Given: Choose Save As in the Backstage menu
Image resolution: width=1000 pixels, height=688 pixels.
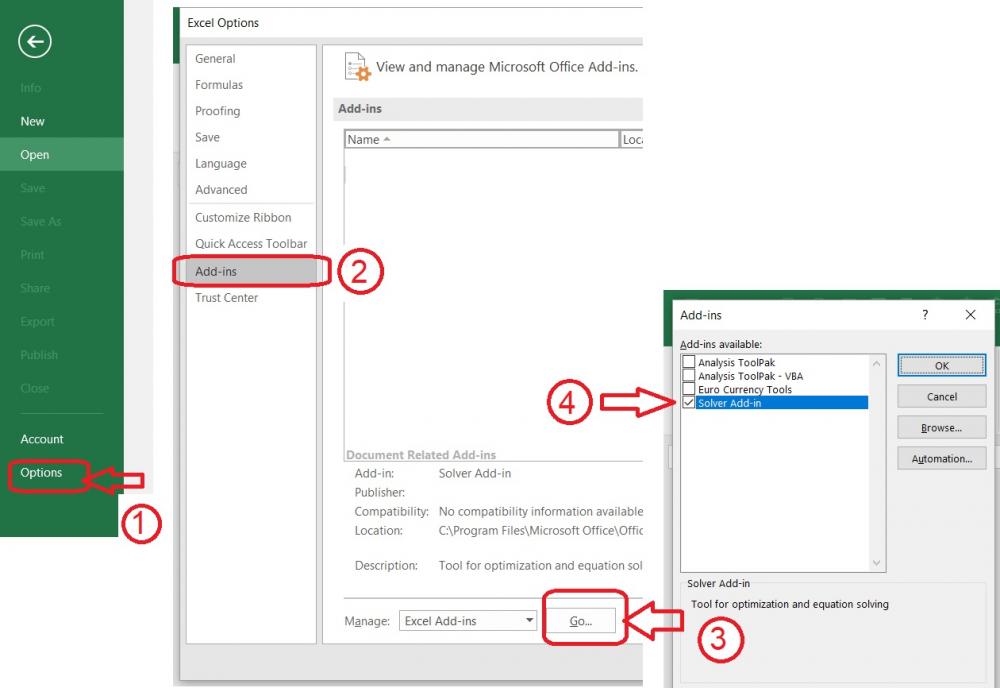Looking at the screenshot, I should (41, 221).
